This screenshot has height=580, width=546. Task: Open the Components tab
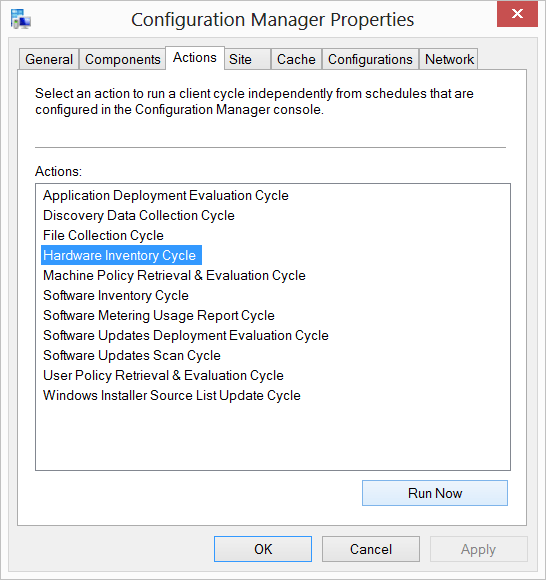pos(122,59)
